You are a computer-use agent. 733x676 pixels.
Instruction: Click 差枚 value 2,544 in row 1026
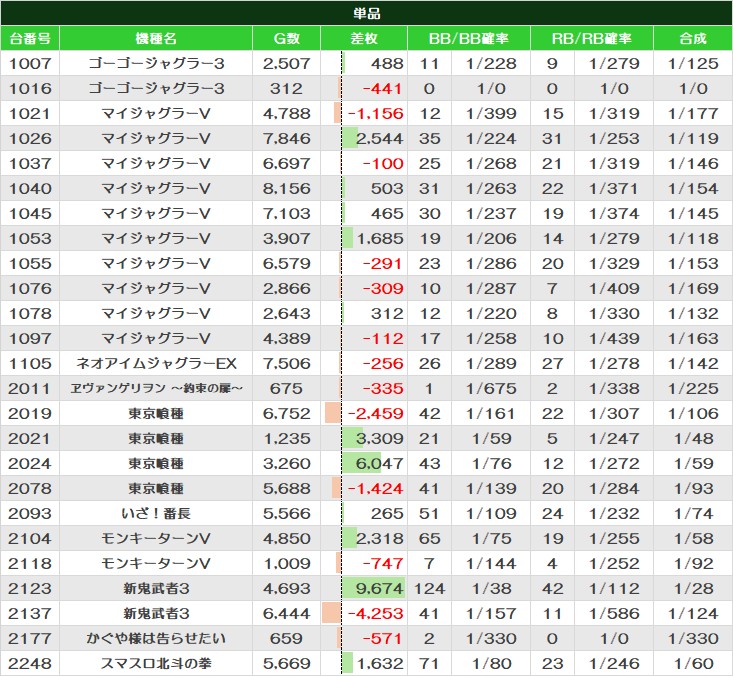380,138
